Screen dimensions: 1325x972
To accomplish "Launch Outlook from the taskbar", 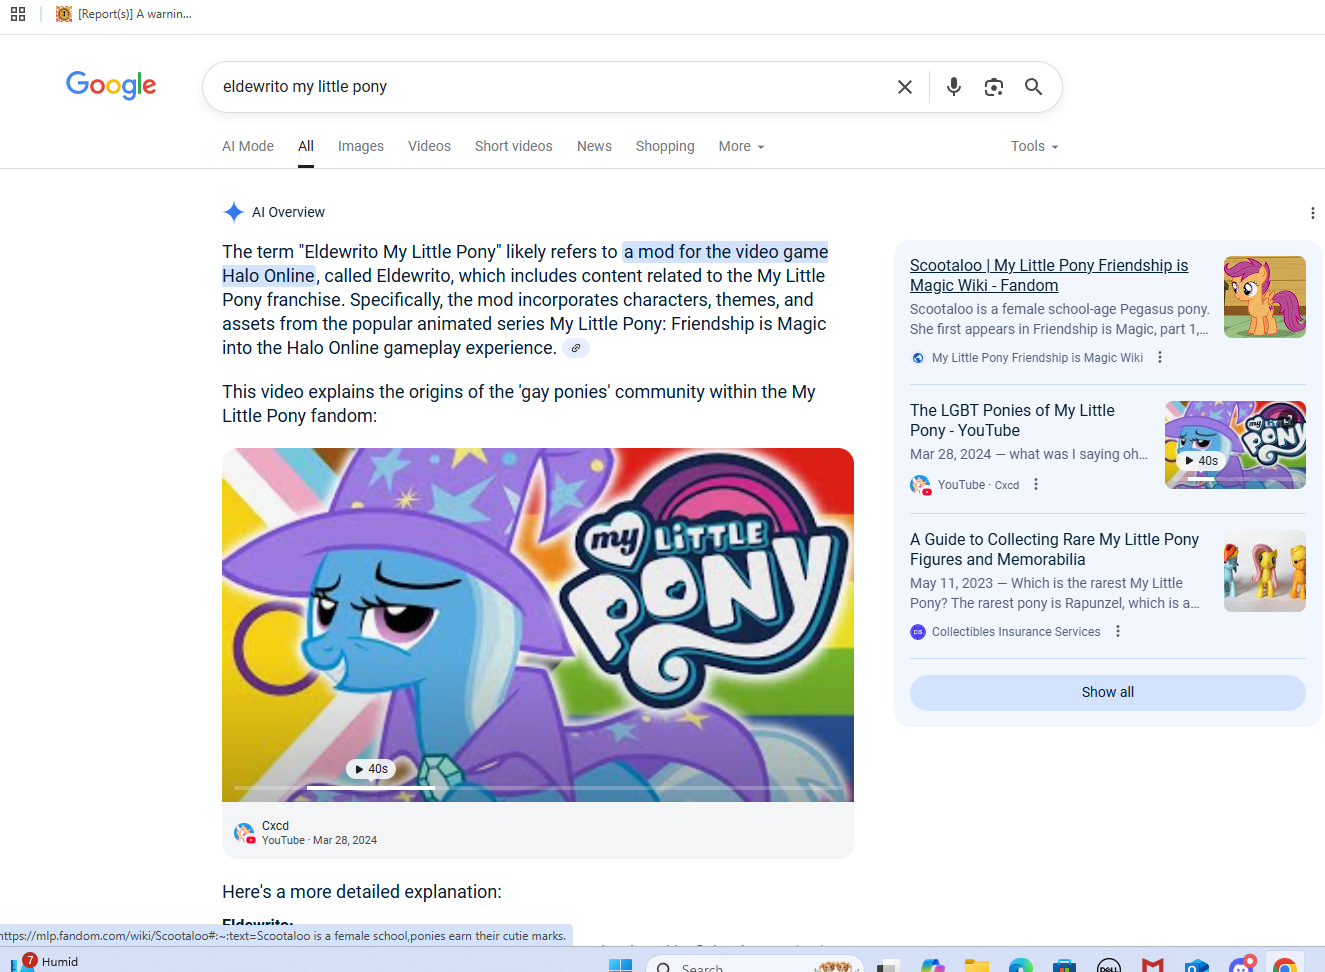I will click(x=1197, y=966).
